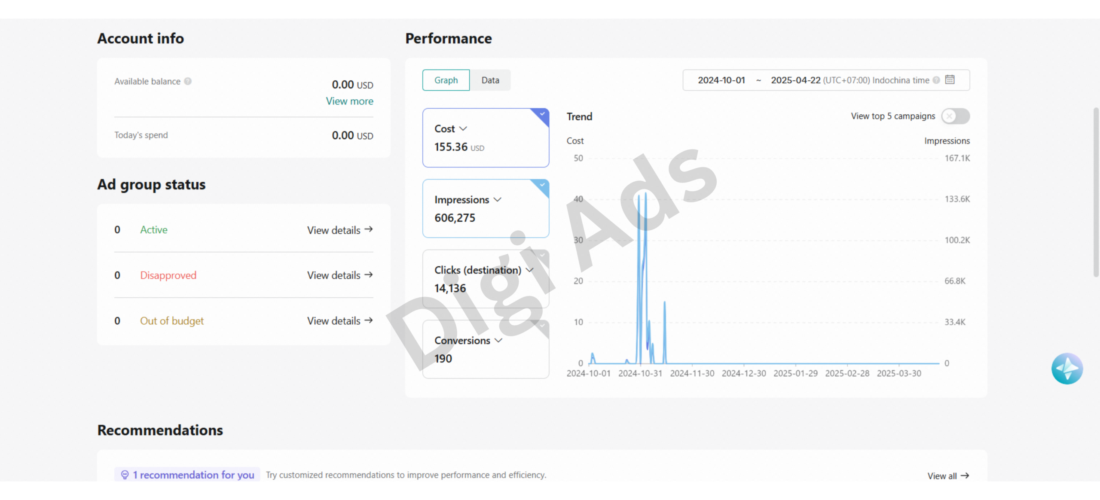Expand the Clicks (destination) dropdown chevron

[530, 270]
